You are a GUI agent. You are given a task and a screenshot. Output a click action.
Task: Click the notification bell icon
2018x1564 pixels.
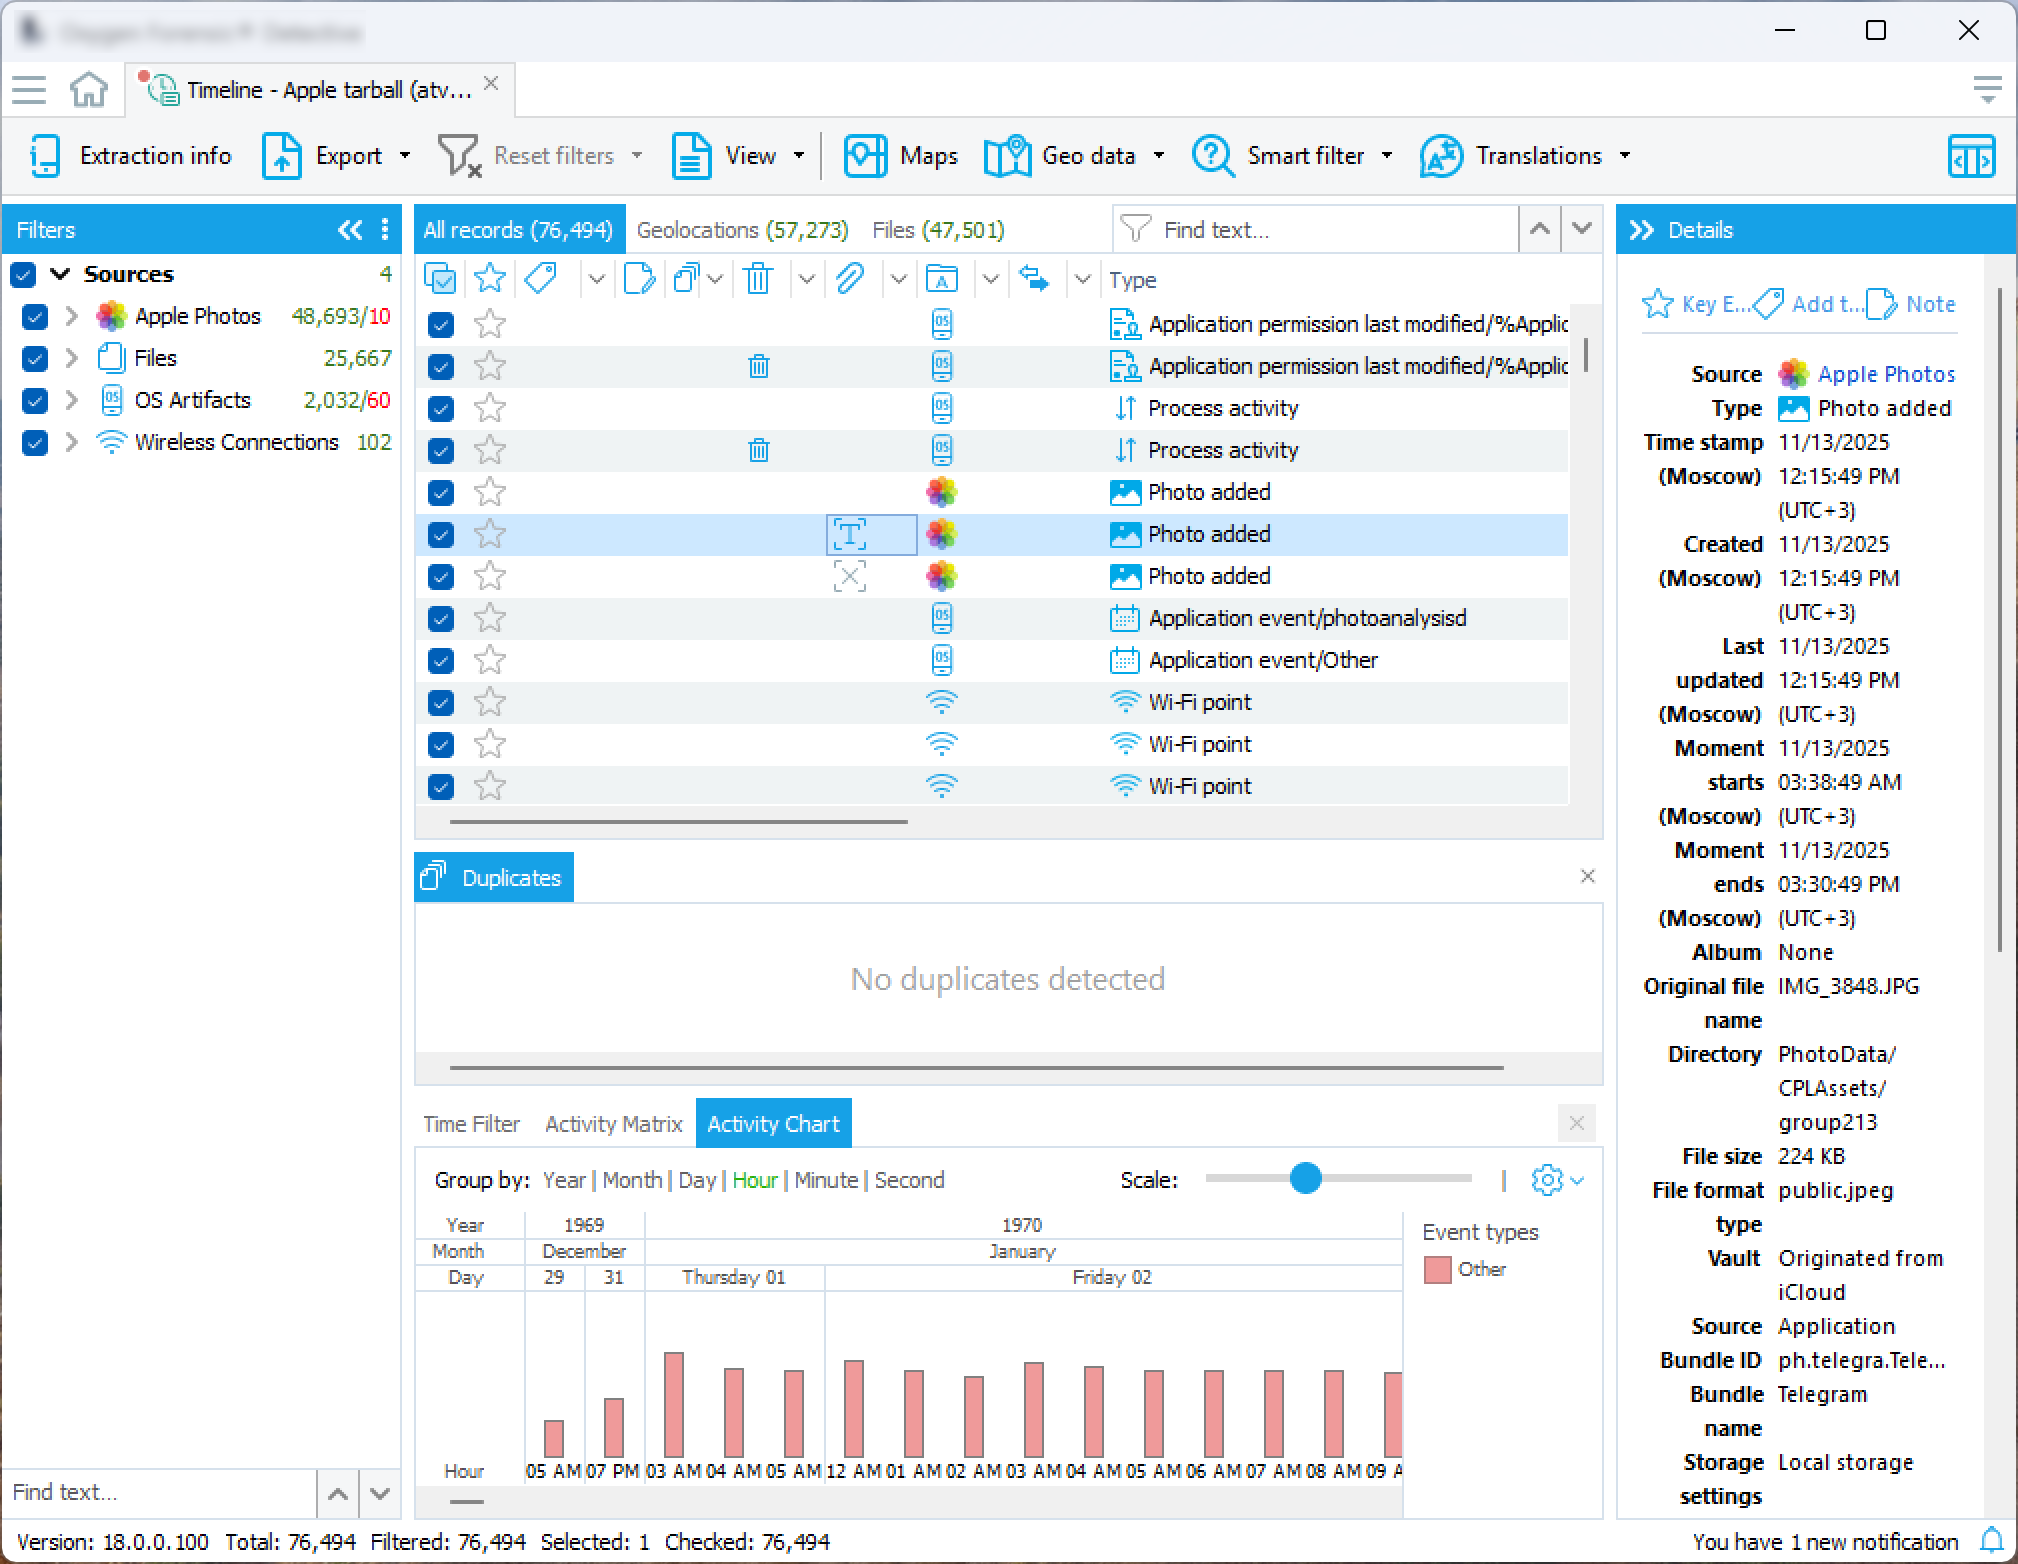tap(1992, 1540)
